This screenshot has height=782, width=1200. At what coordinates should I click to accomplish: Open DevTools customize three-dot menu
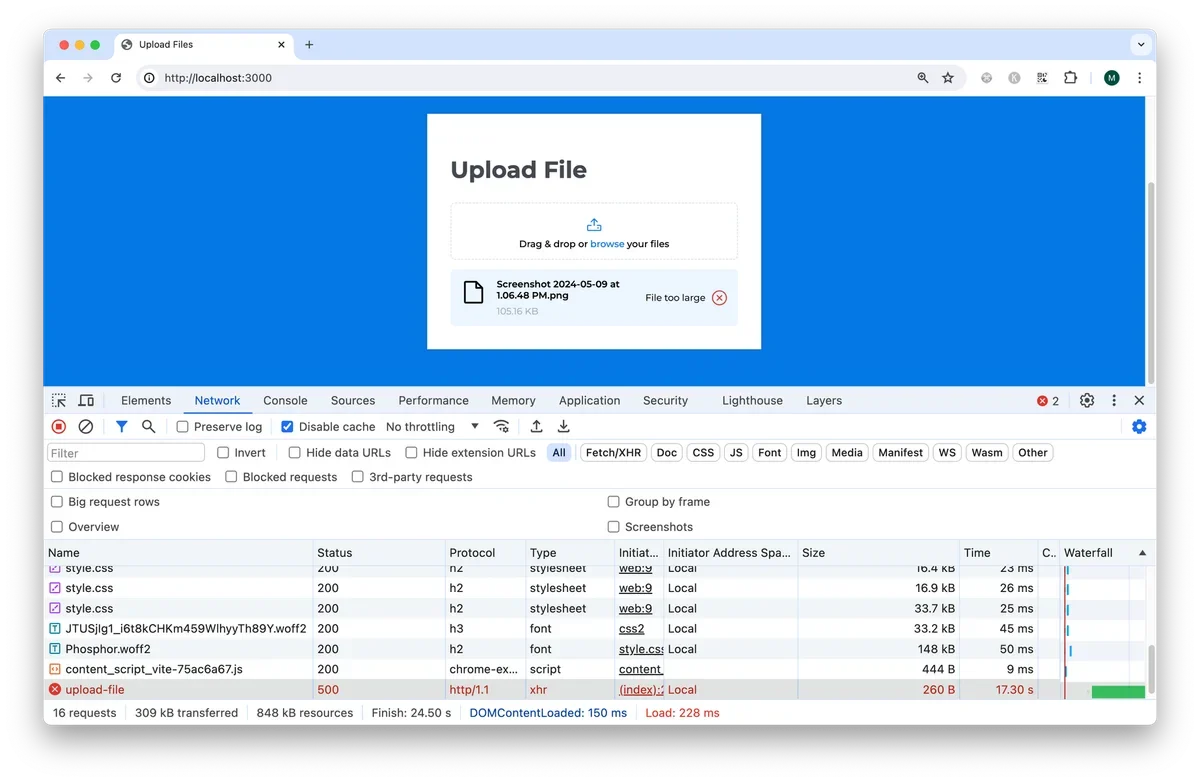[1114, 400]
